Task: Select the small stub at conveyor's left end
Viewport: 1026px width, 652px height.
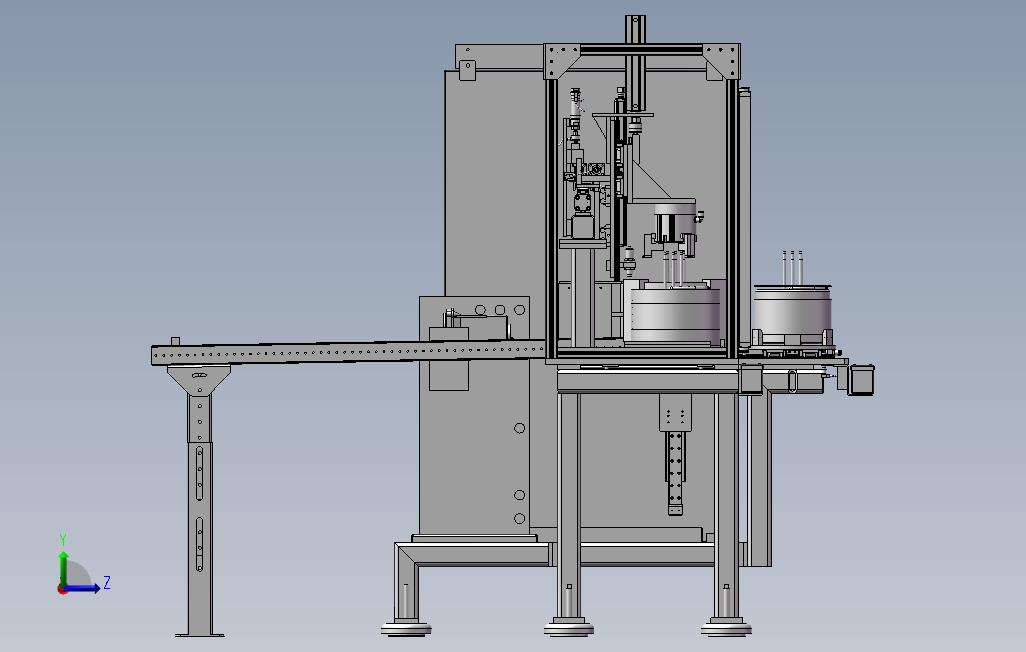Action: coord(175,341)
